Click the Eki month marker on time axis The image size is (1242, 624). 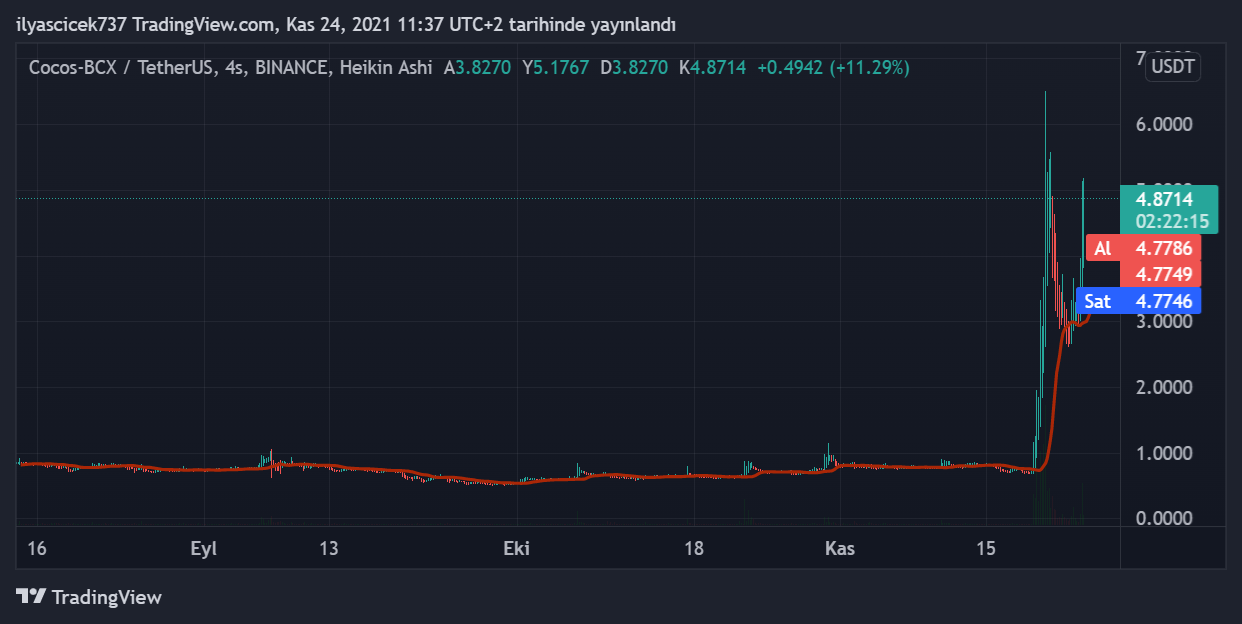[516, 548]
